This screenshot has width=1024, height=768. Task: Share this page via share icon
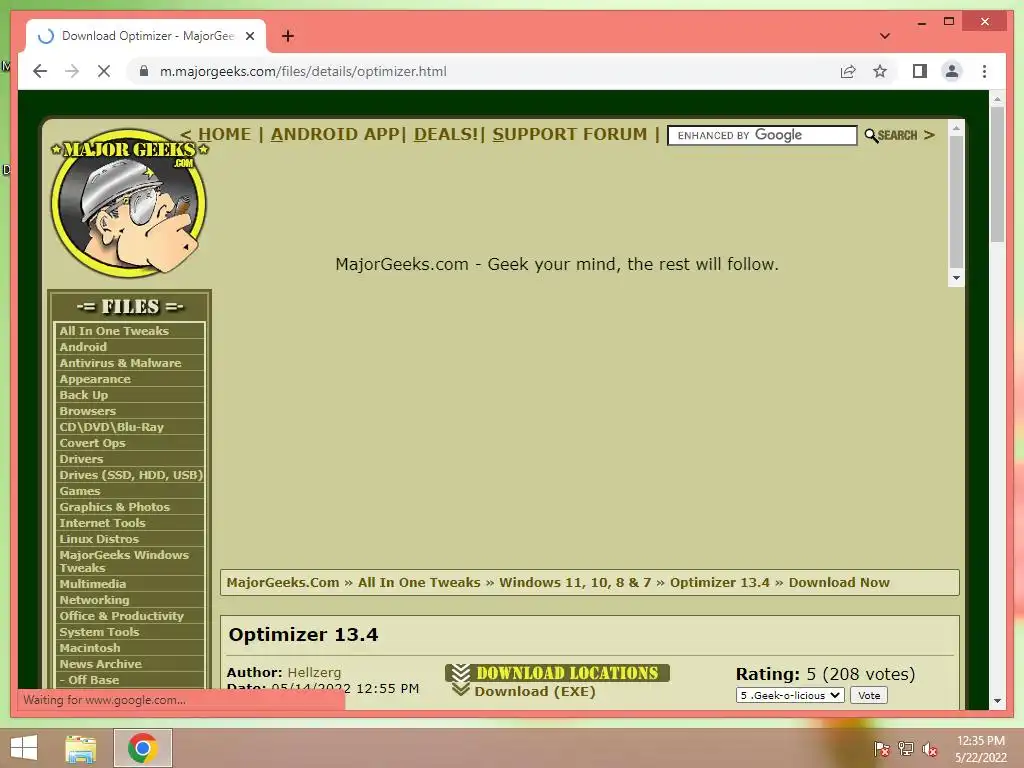click(848, 71)
